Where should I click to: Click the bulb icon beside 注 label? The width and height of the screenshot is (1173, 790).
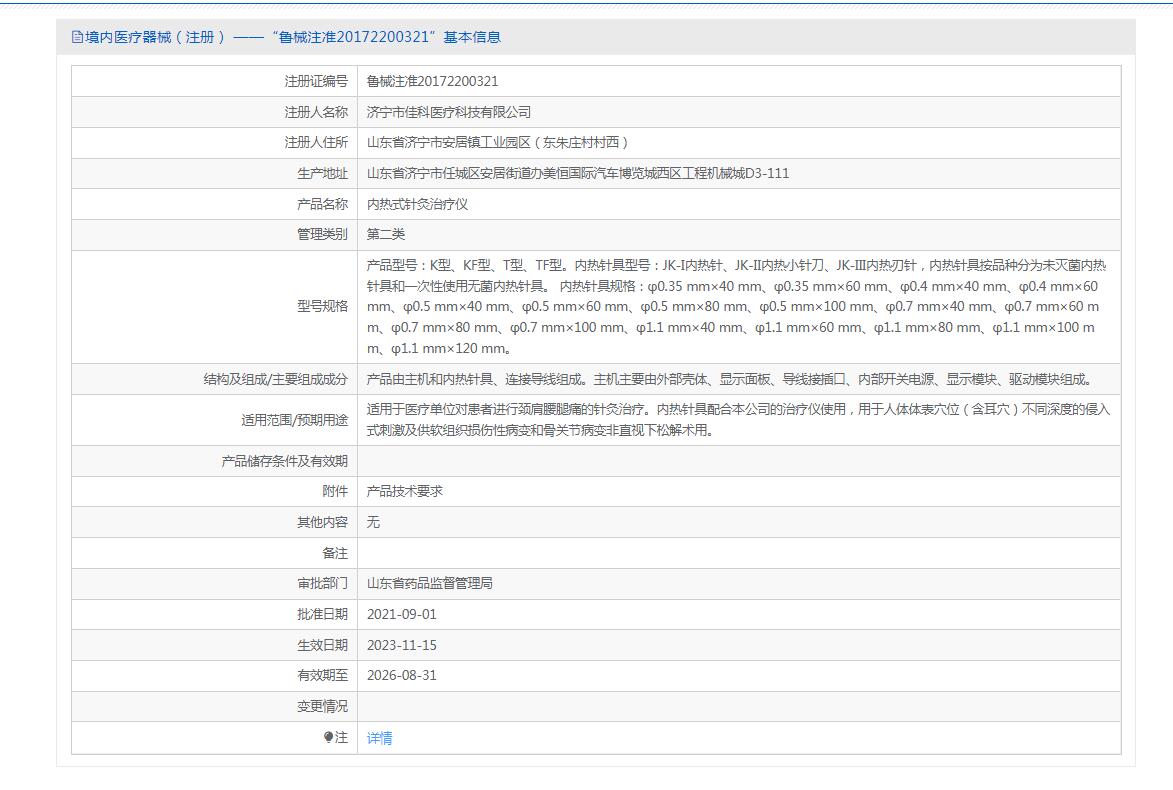click(328, 737)
